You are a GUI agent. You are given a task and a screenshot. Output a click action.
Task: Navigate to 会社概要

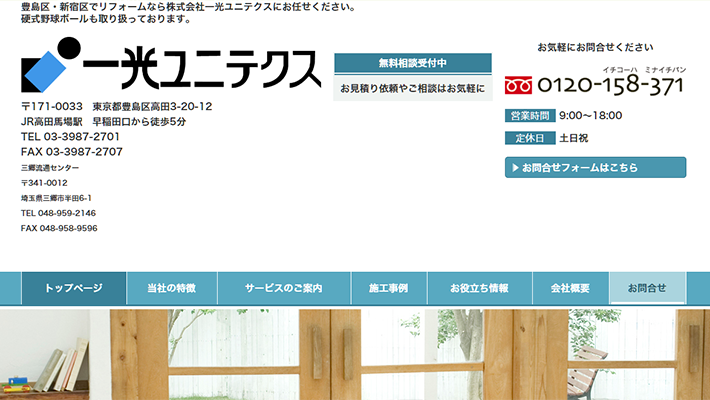570,288
